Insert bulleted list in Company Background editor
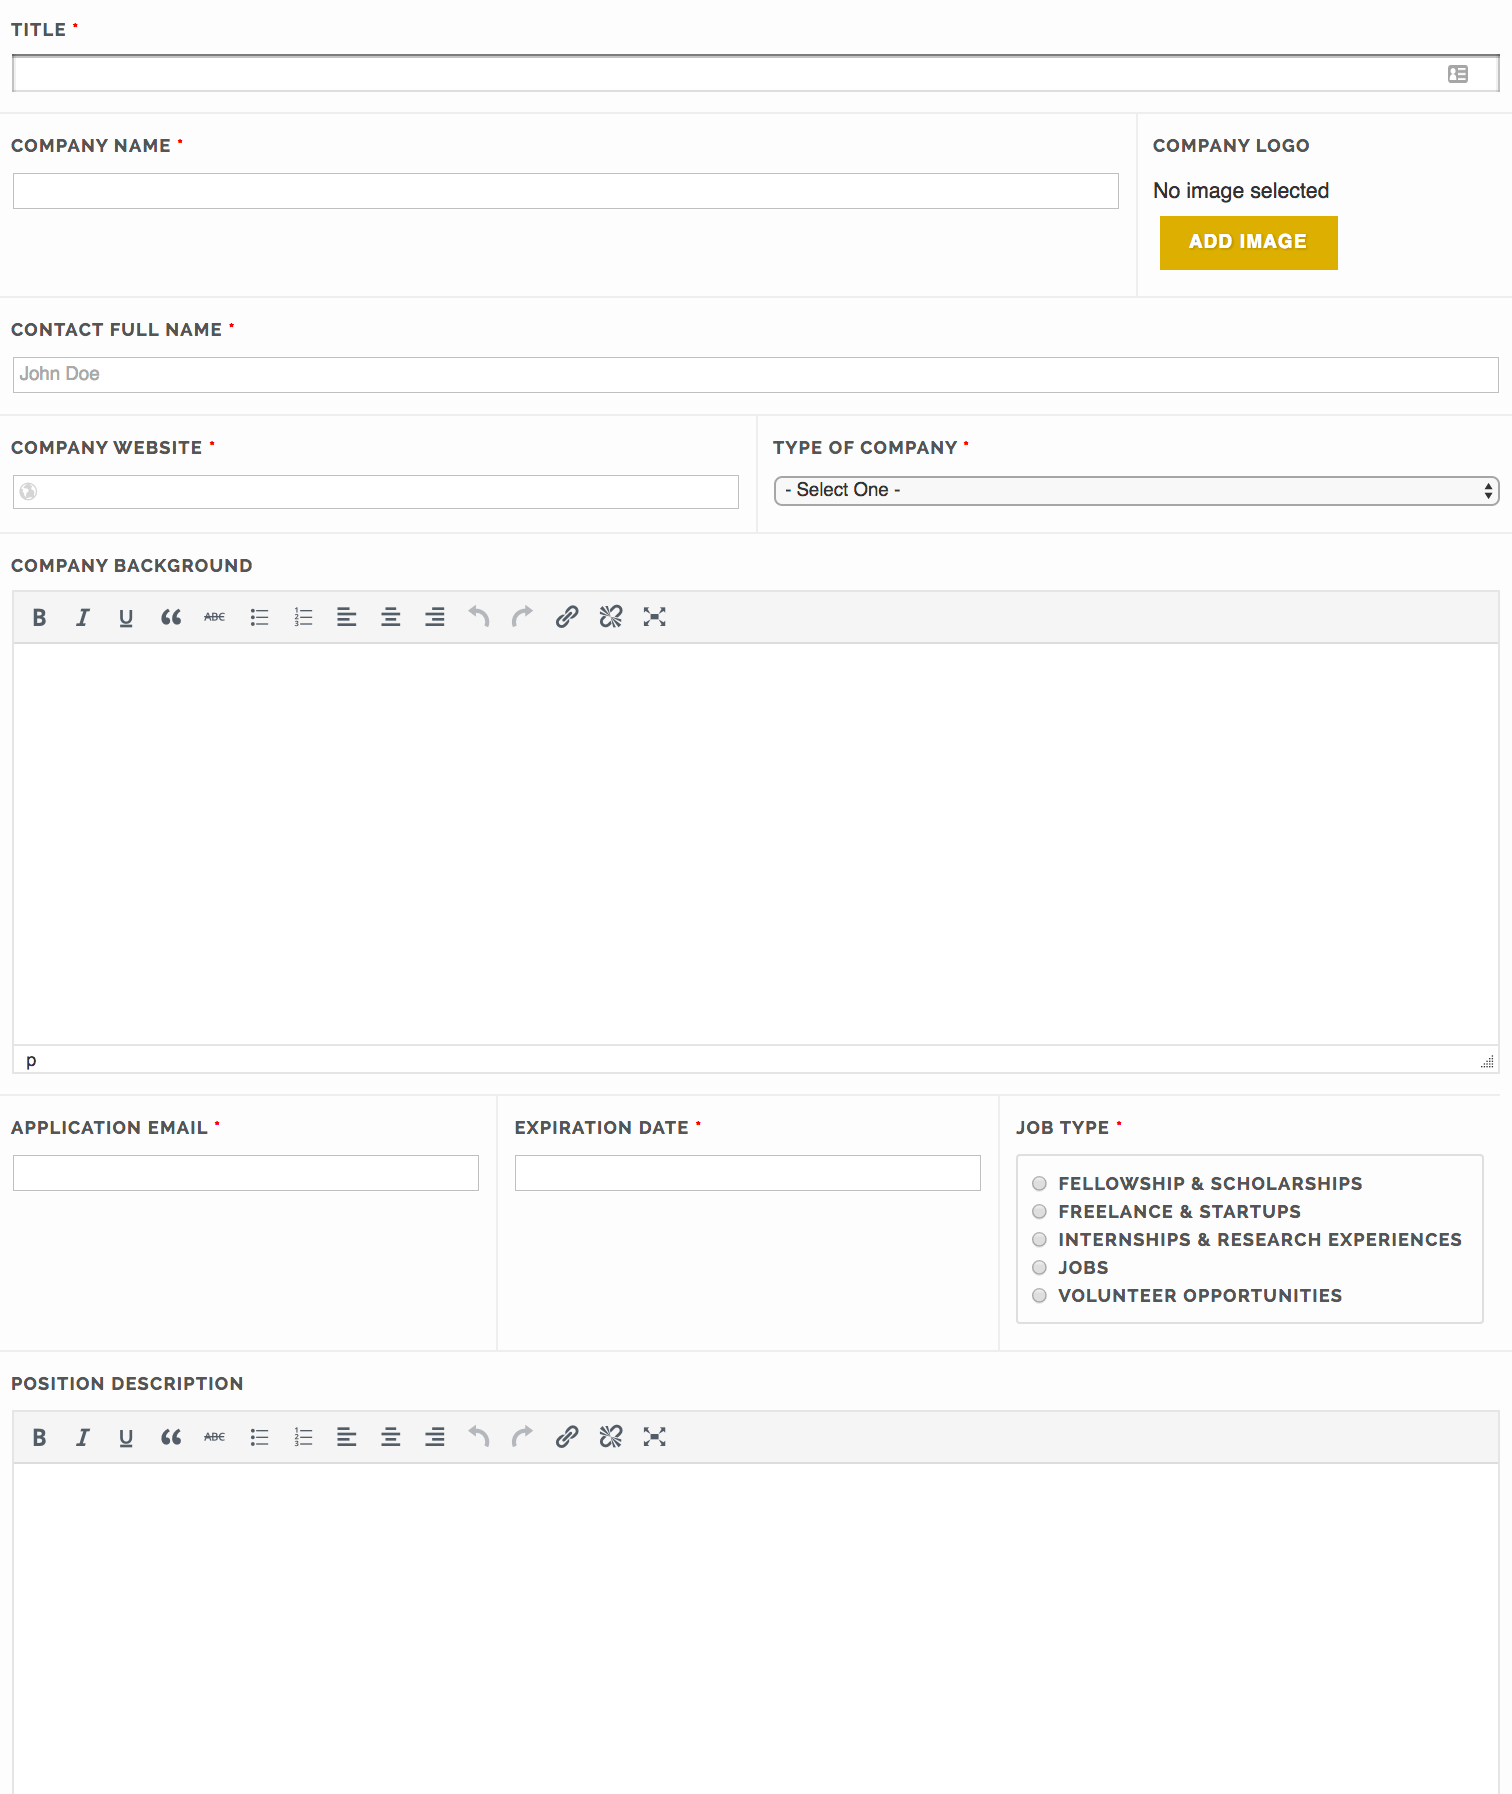1512x1794 pixels. pos(259,617)
